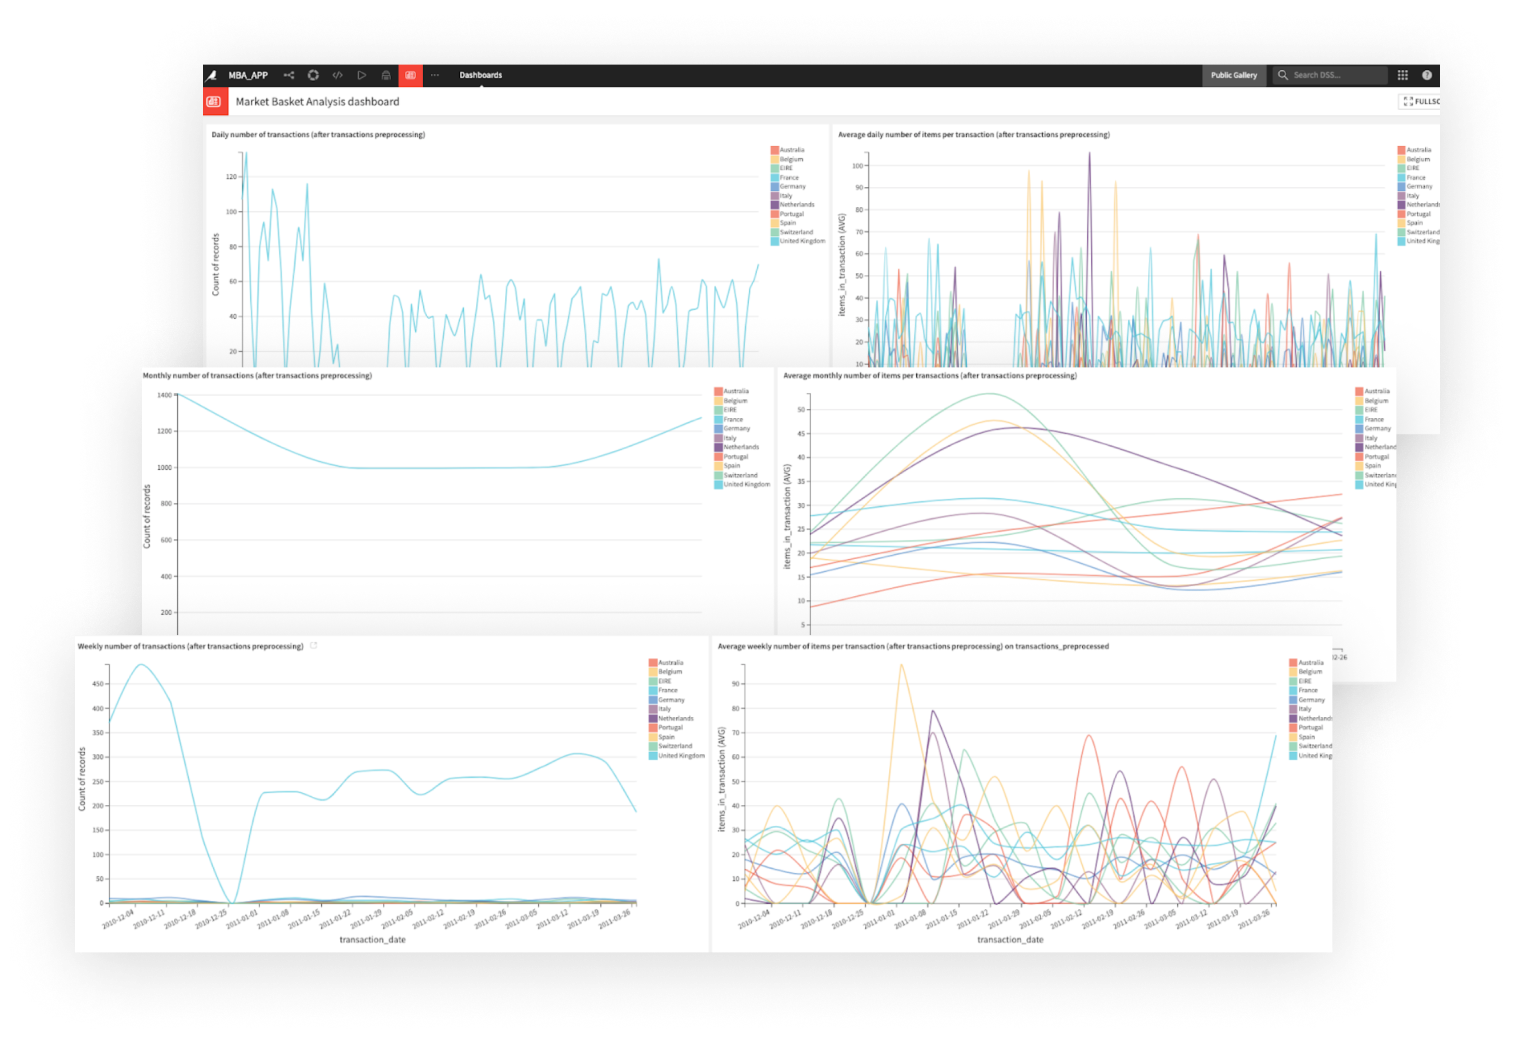Open the circular Lab icon in navbar
The image size is (1515, 1039).
(313, 75)
